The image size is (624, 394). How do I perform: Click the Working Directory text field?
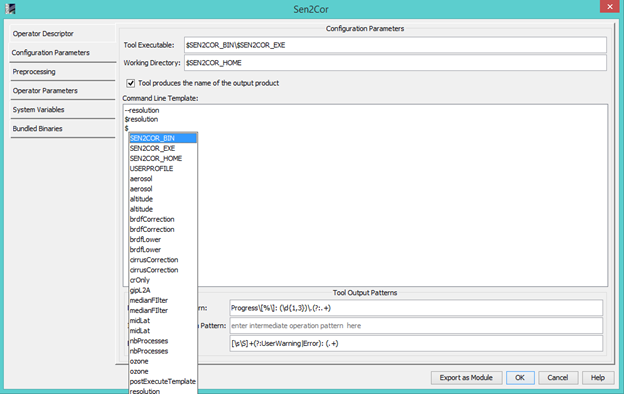click(395, 63)
